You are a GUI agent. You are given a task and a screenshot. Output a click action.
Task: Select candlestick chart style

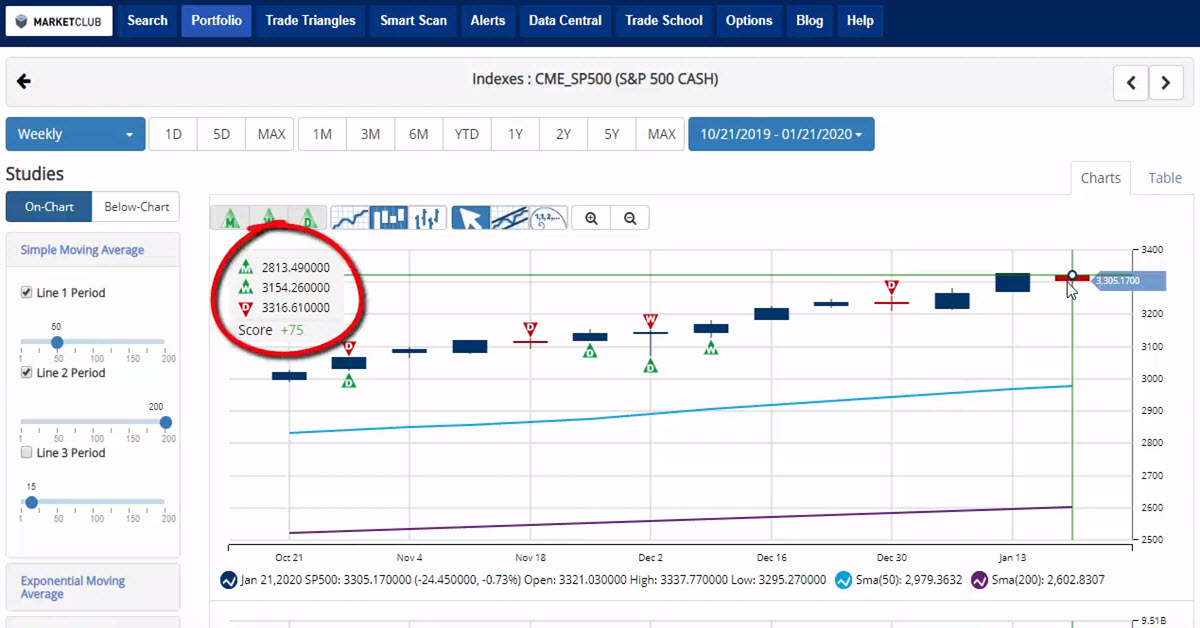pyautogui.click(x=388, y=218)
